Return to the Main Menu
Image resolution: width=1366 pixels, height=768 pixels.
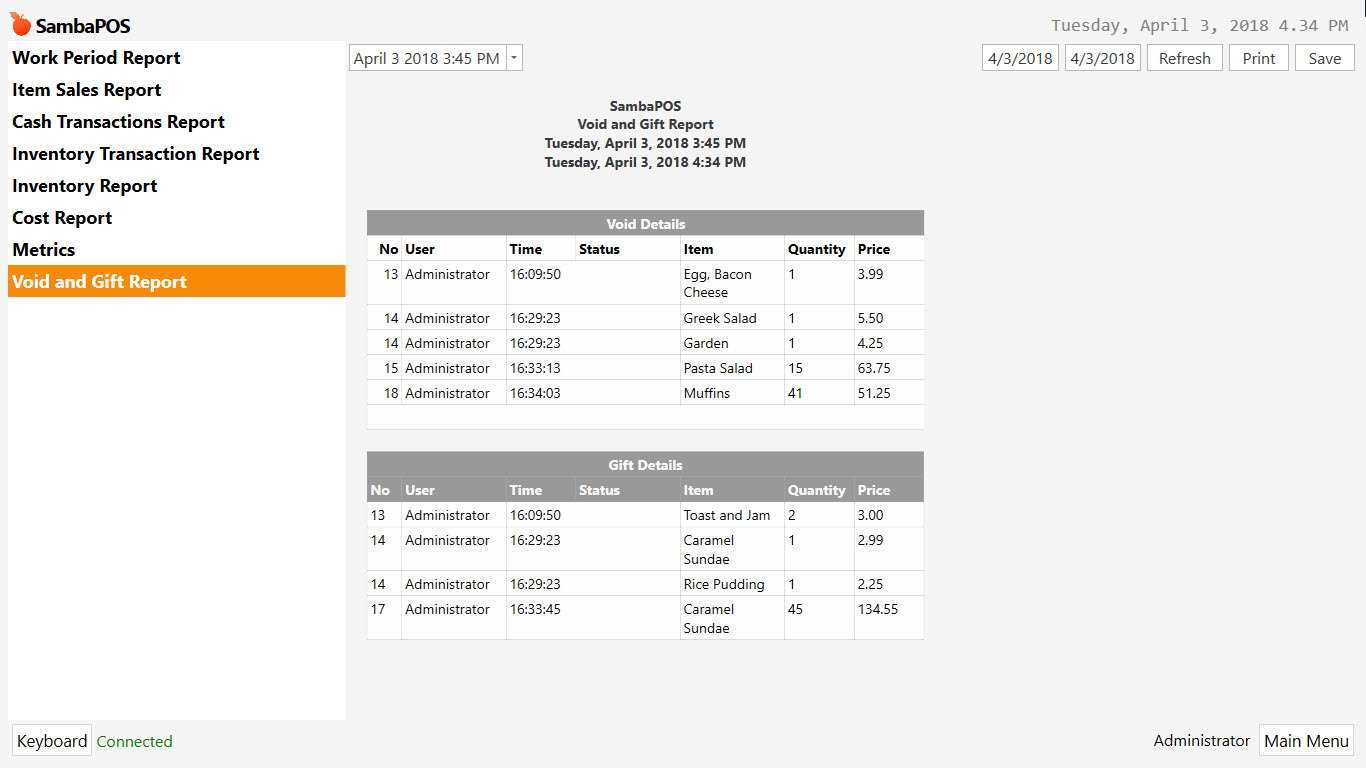coord(1306,740)
